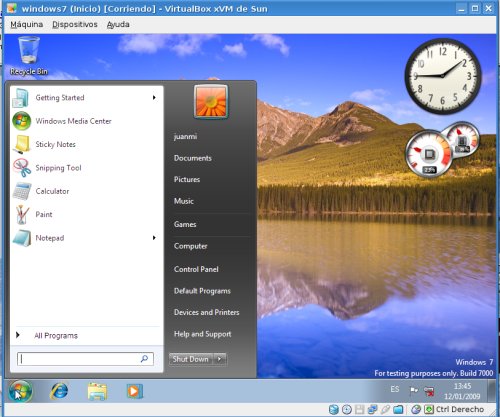
Task: Click the VirtualBox shared folders status icon
Action: click(x=398, y=409)
